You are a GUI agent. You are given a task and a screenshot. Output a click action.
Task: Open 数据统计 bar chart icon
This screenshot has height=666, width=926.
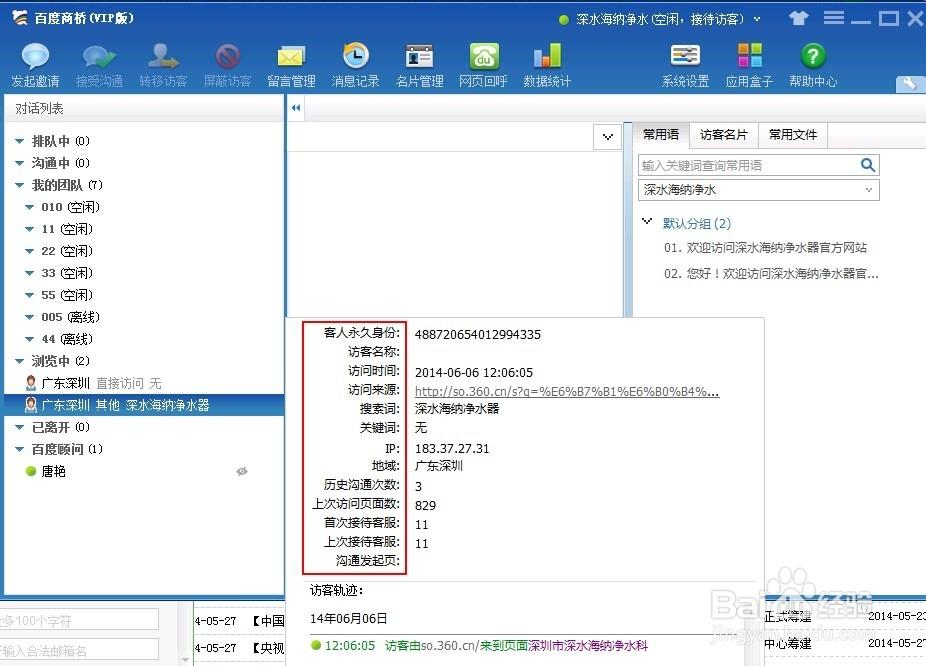coord(547,56)
